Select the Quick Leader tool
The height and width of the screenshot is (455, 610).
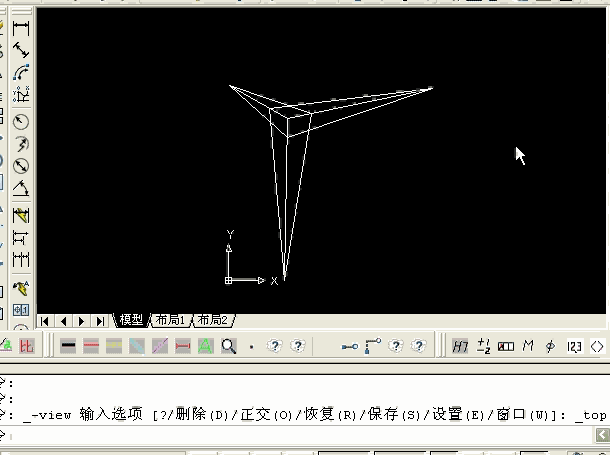[21, 288]
